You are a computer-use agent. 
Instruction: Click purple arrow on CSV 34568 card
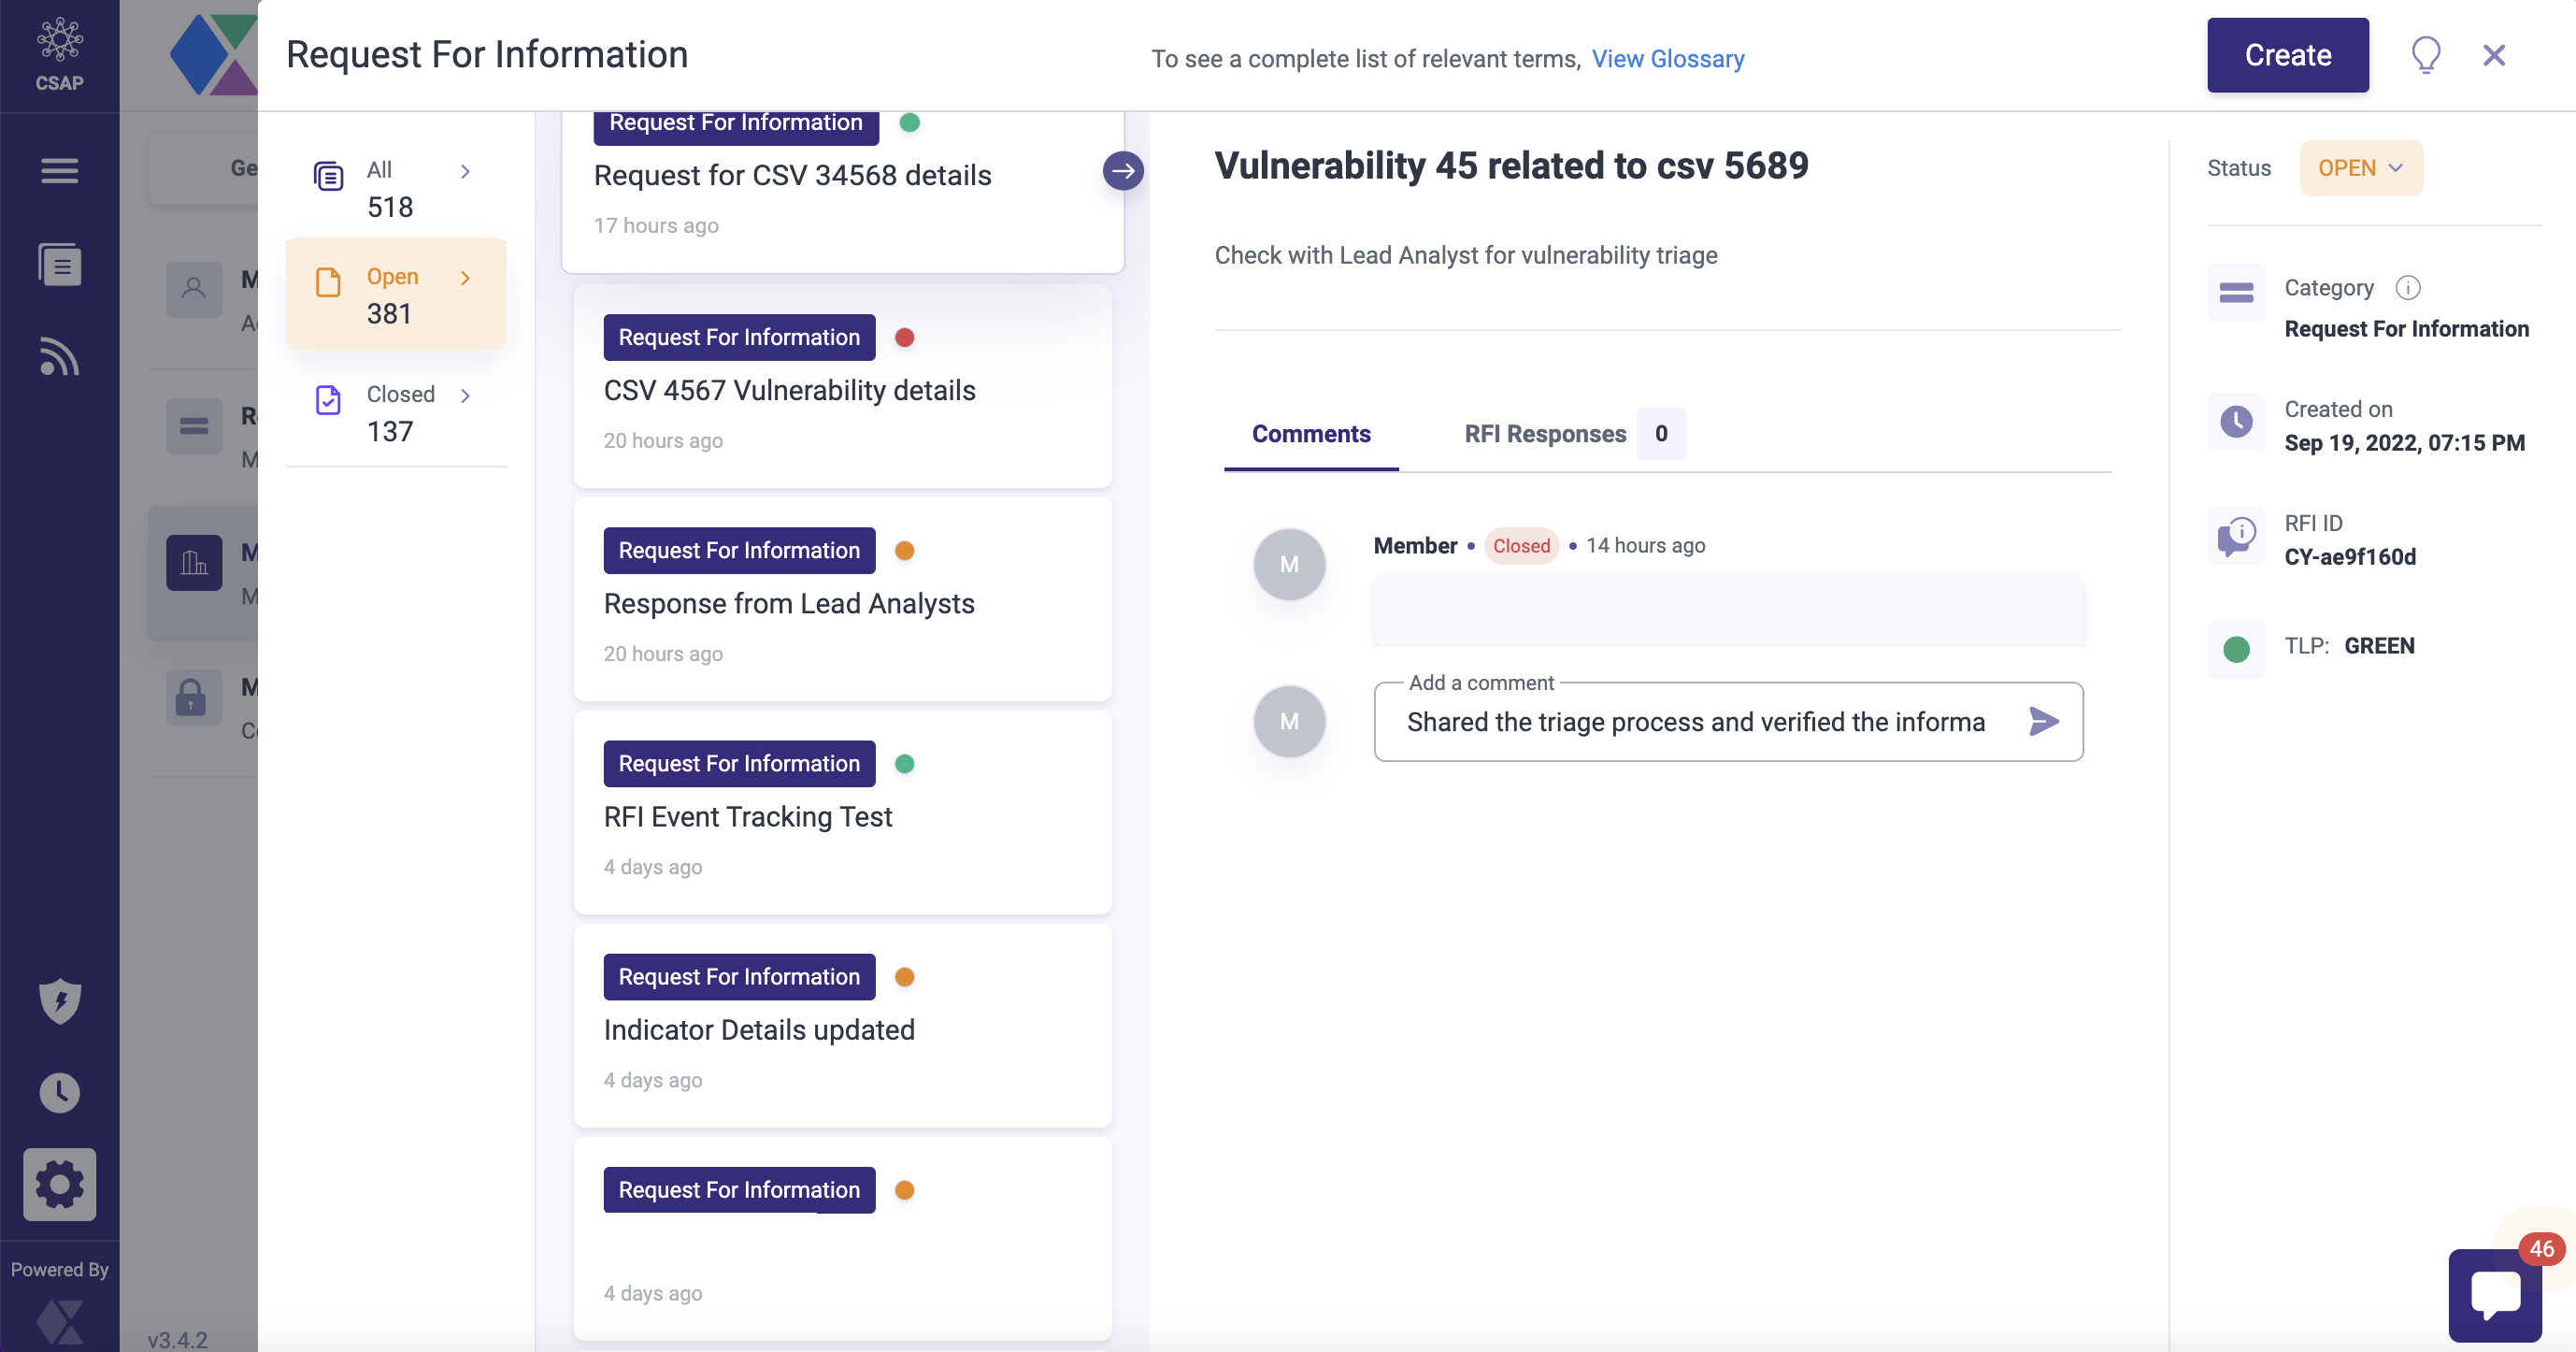tap(1123, 171)
